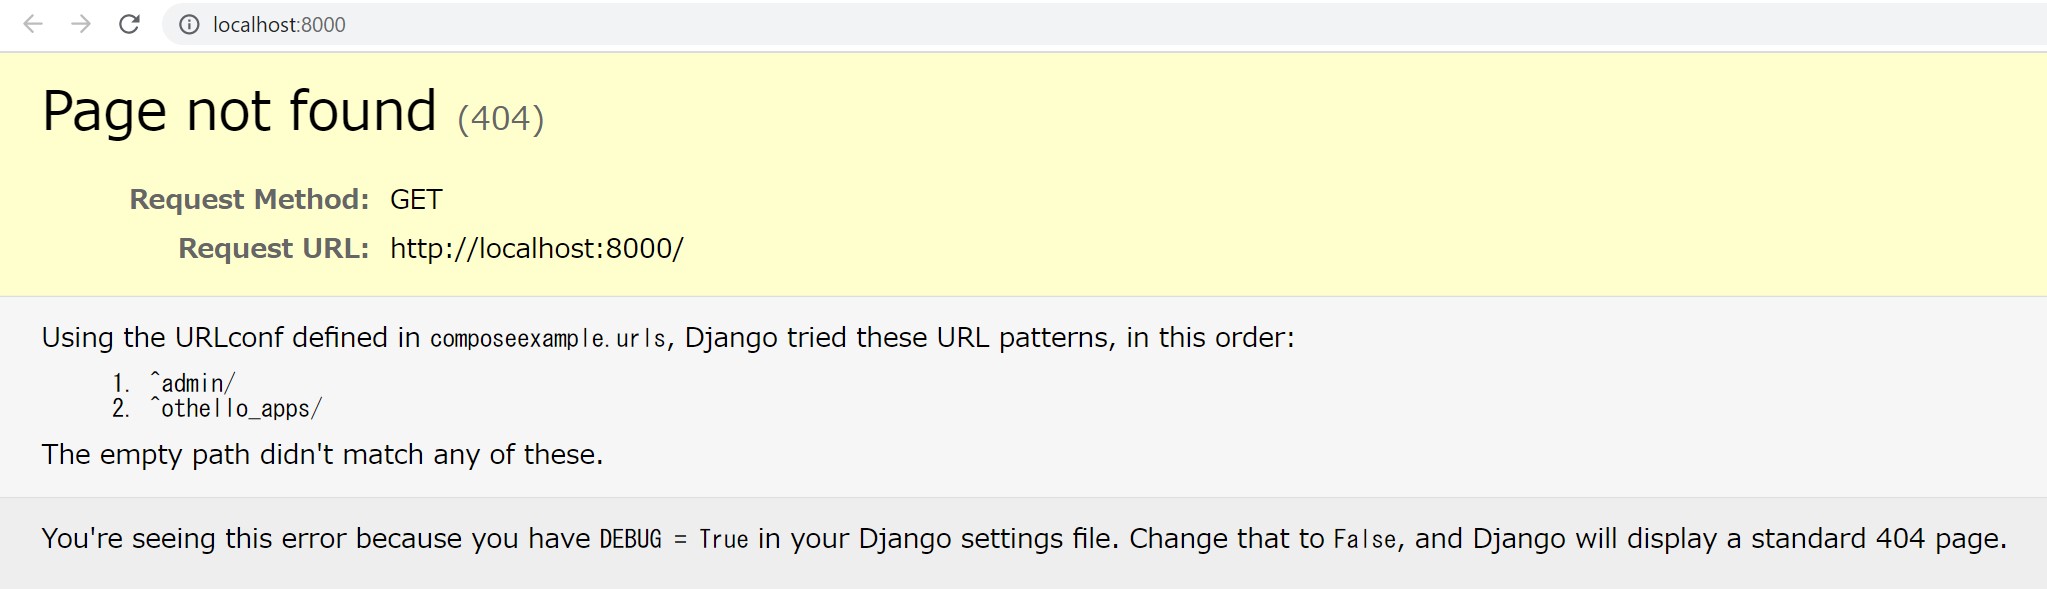Click the GET request method value
This screenshot has height=589, width=2047.
point(416,199)
